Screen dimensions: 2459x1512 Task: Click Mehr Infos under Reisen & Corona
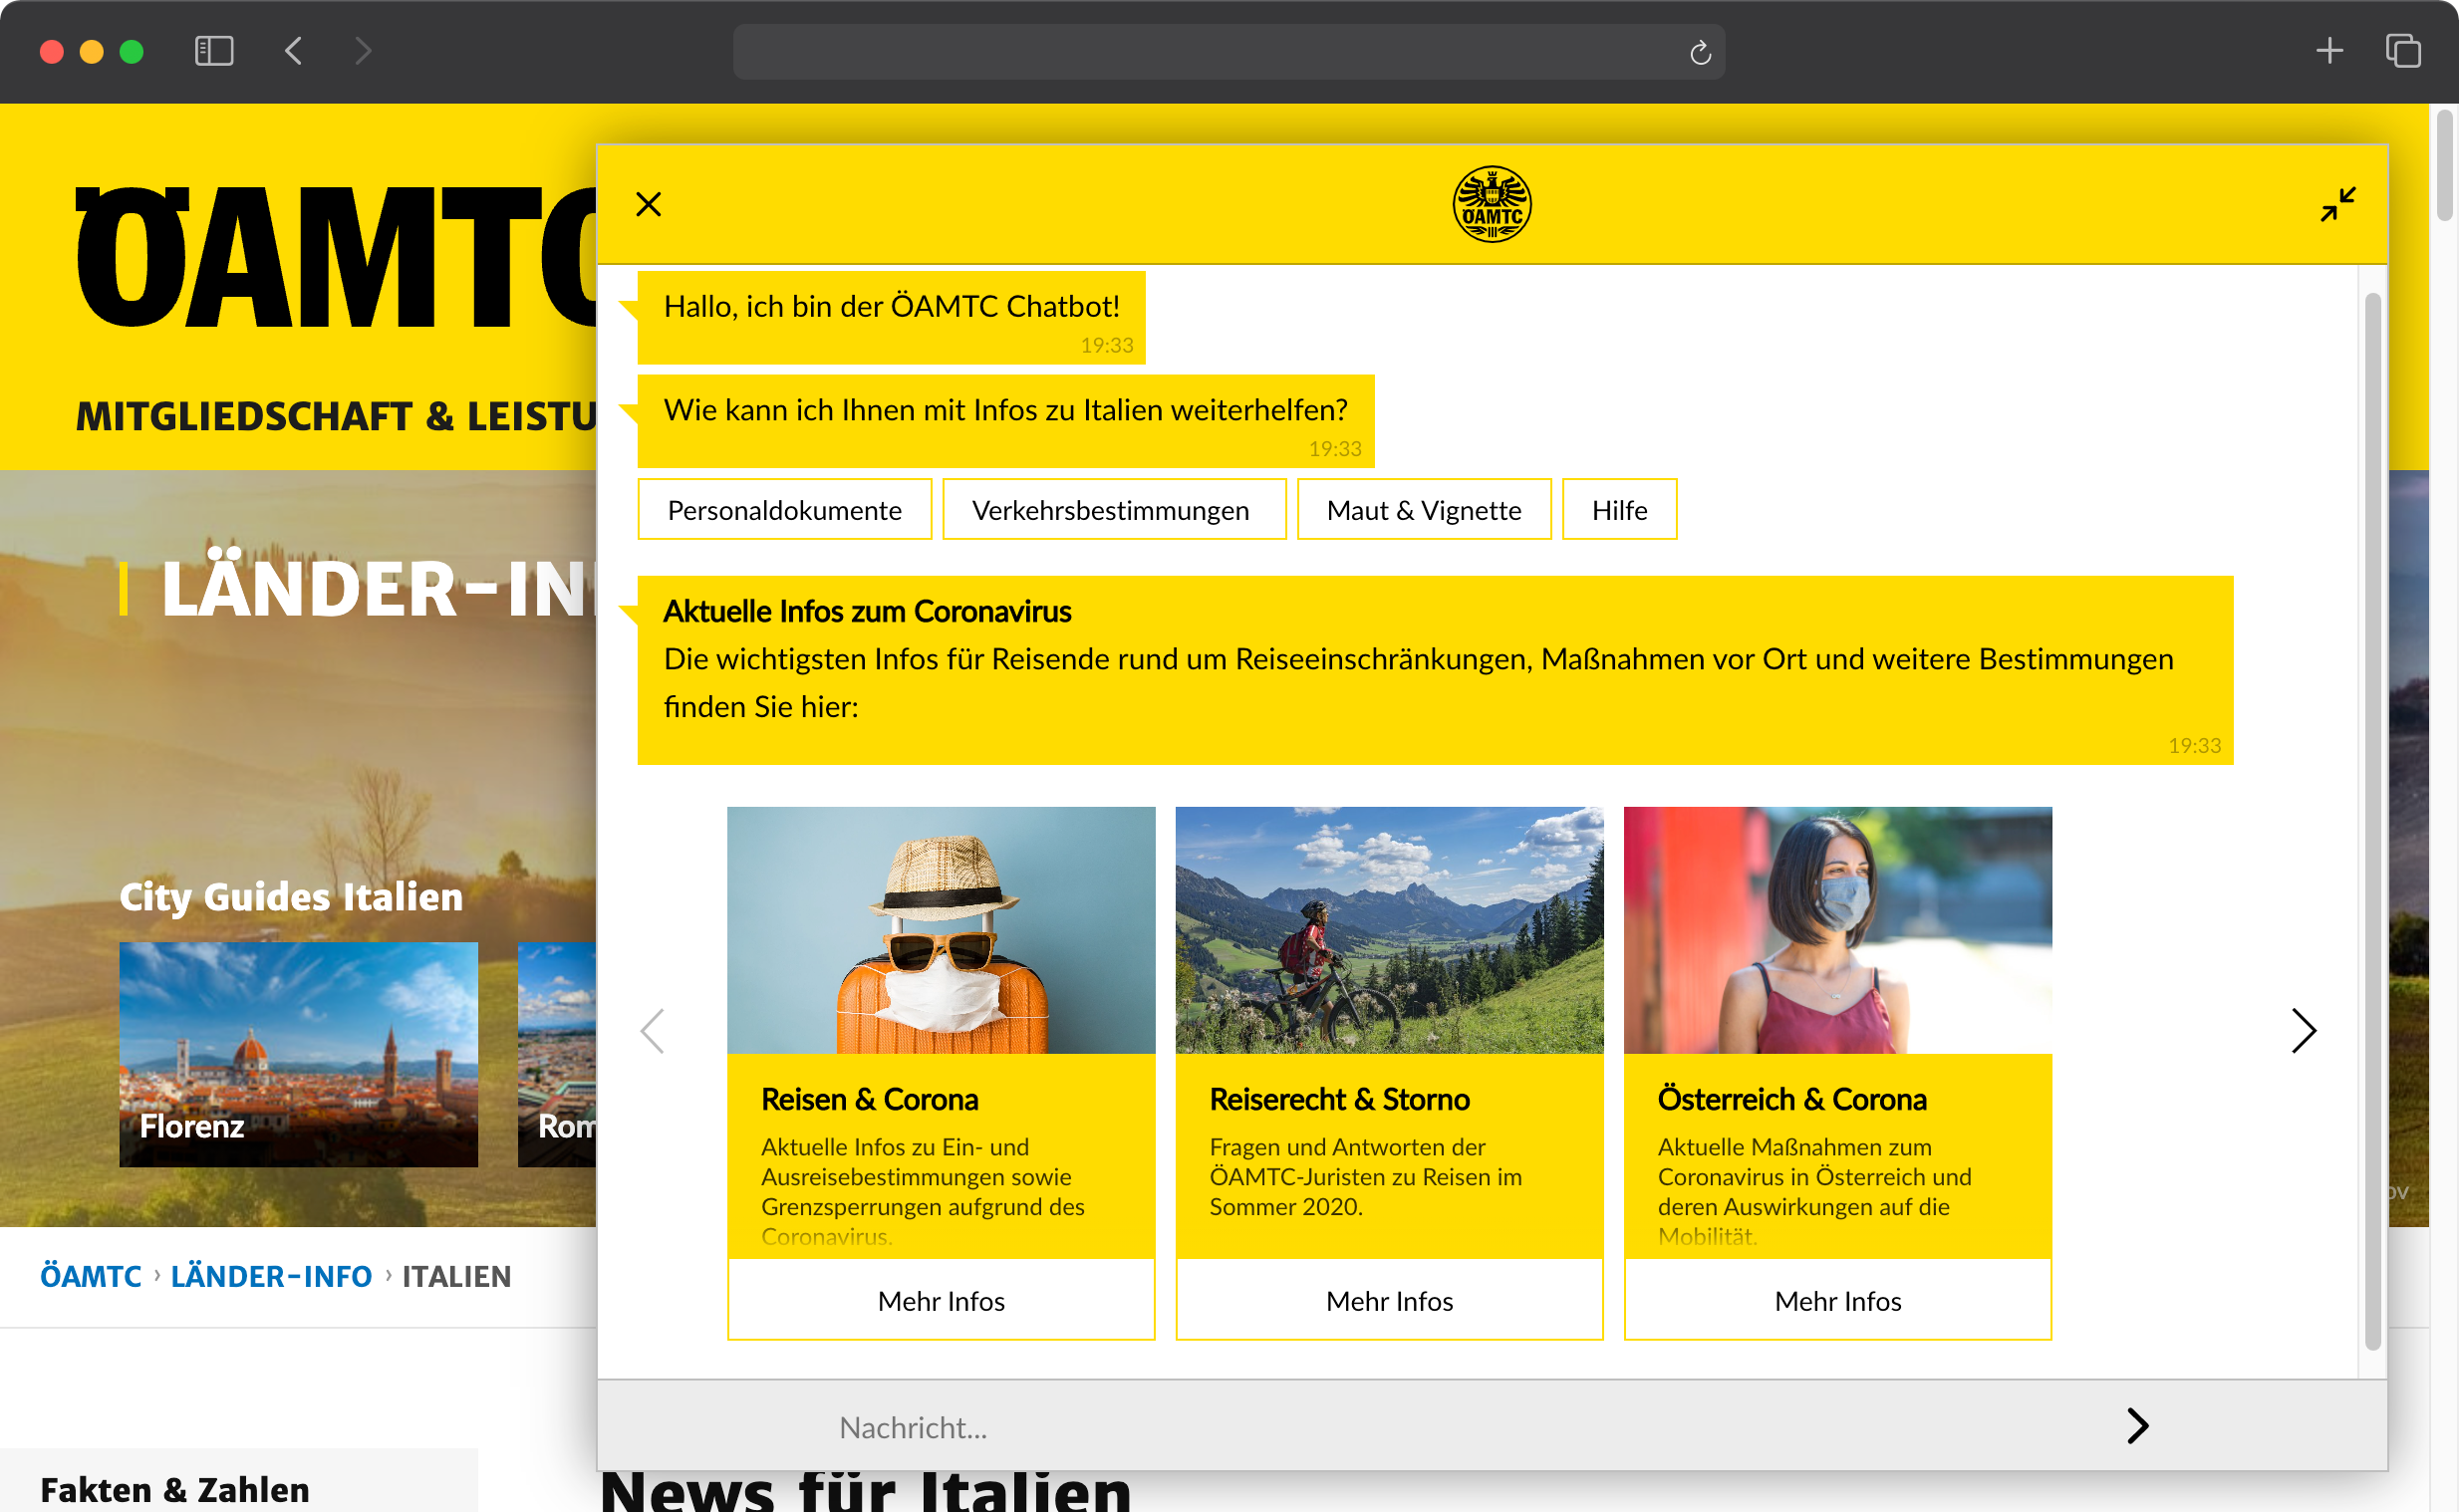pos(941,1300)
